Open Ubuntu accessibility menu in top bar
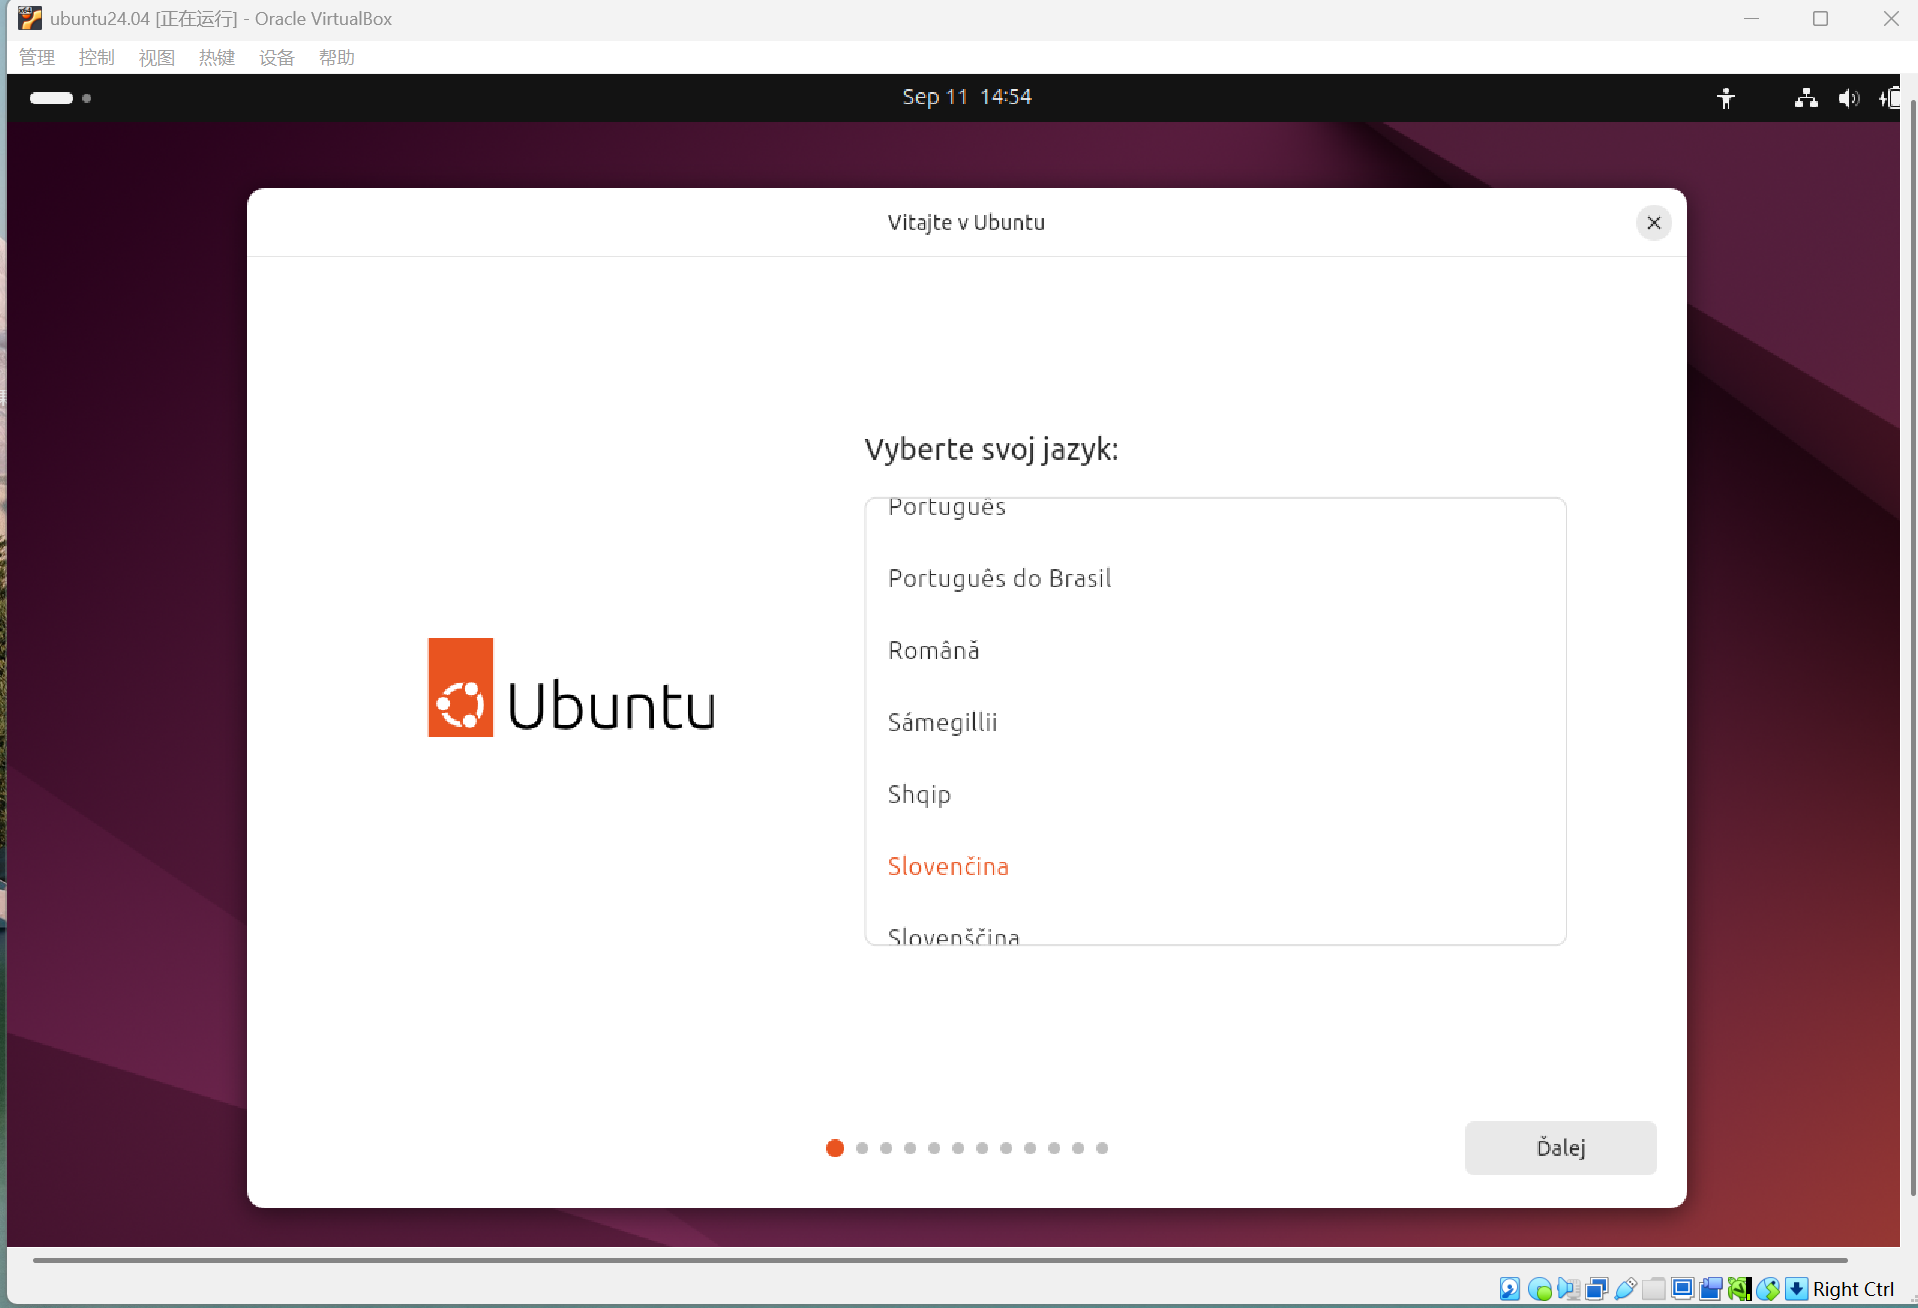 [1726, 98]
